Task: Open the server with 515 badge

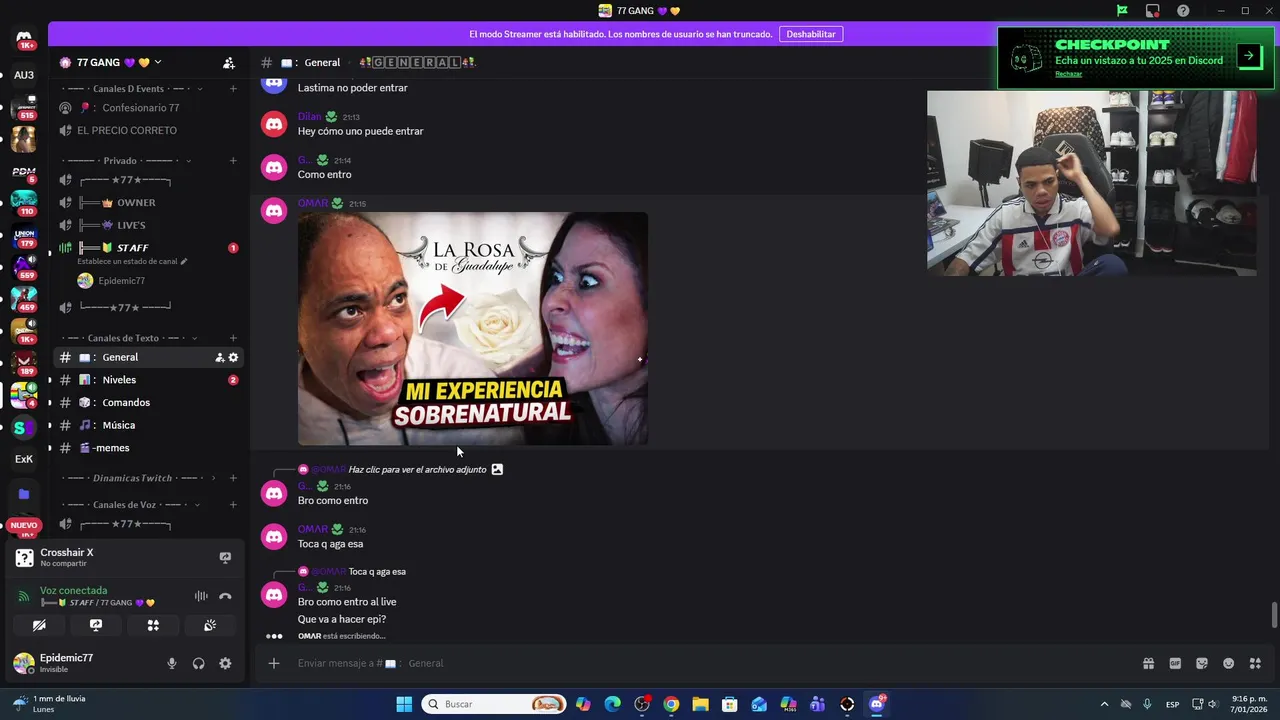Action: coord(24,107)
